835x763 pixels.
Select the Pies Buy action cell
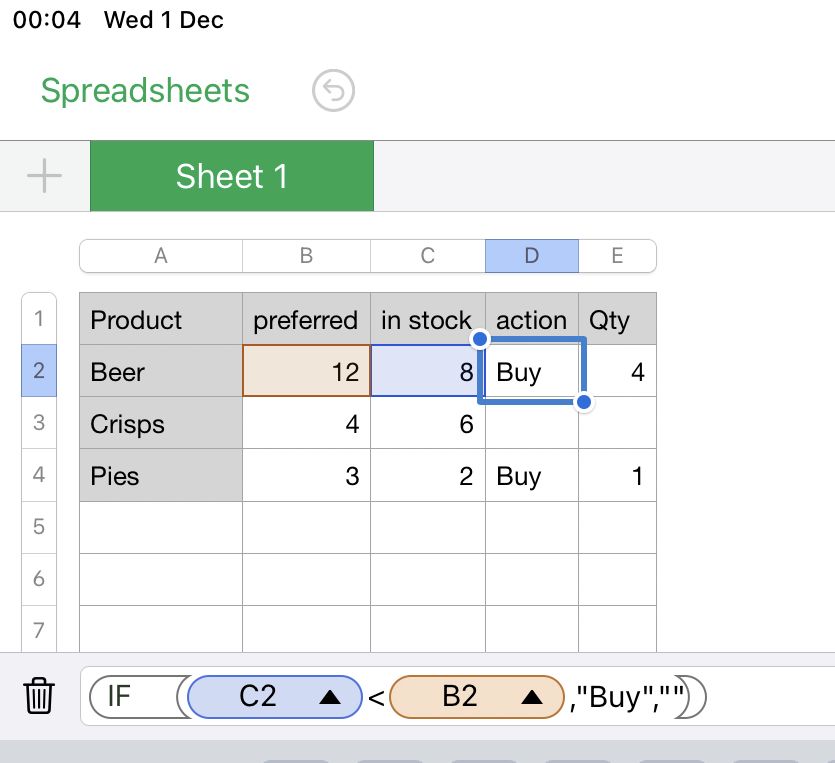pos(531,475)
